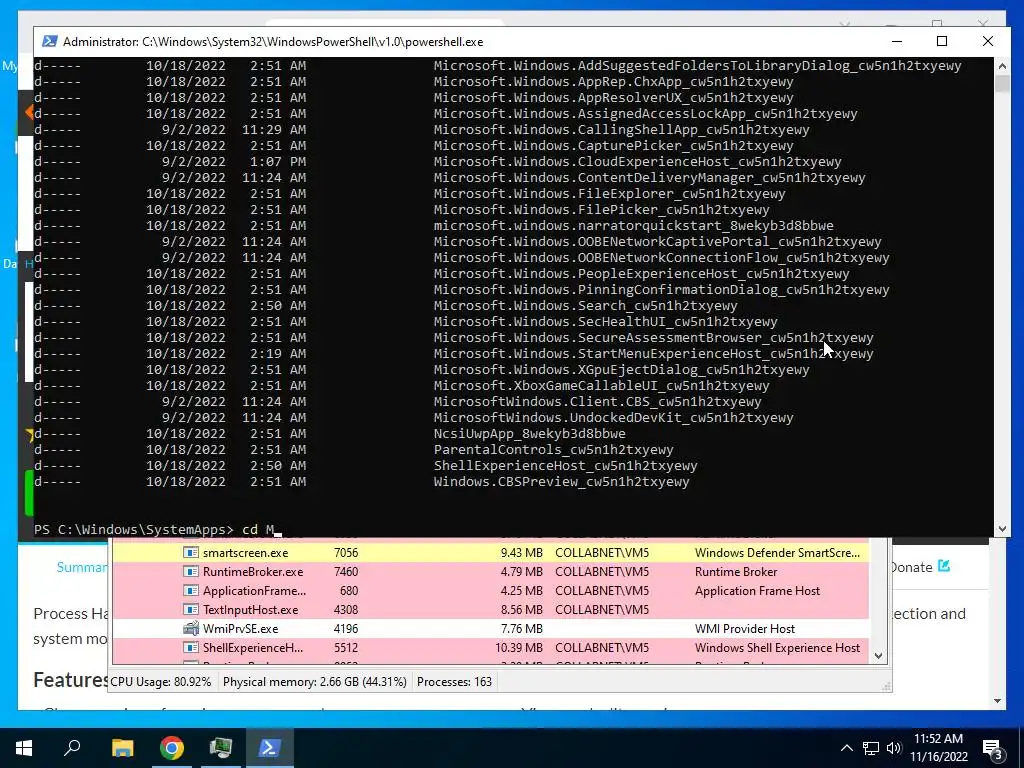The width and height of the screenshot is (1024, 768).
Task: Select RuntimeBroker.exe with PID 7460
Action: (x=490, y=571)
